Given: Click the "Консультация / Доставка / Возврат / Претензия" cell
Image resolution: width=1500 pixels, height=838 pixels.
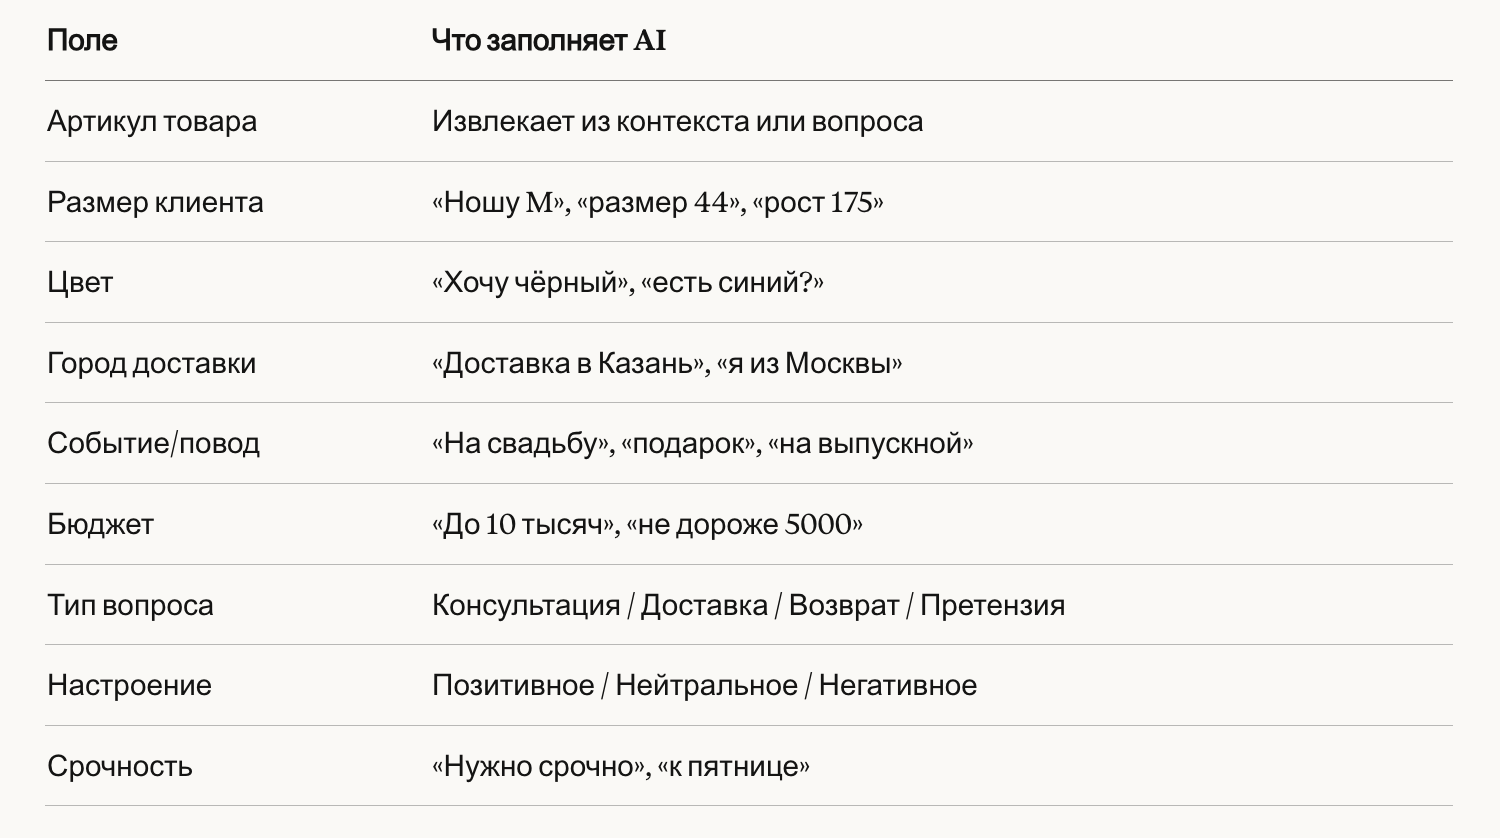Looking at the screenshot, I should tap(748, 606).
